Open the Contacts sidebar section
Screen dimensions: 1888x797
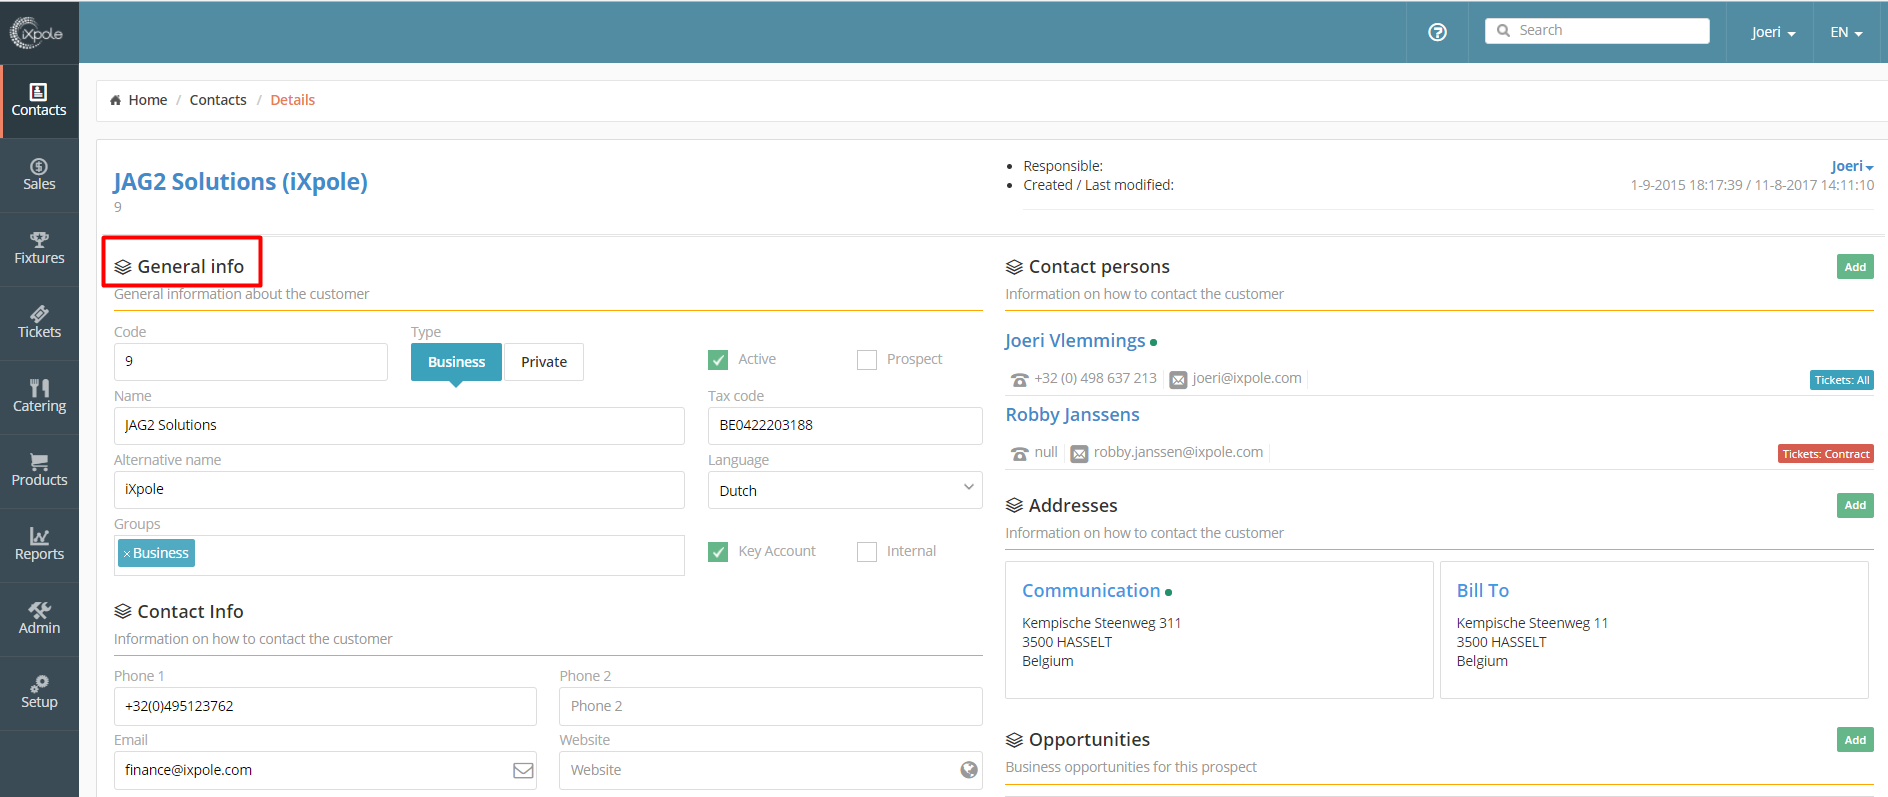tap(39, 101)
